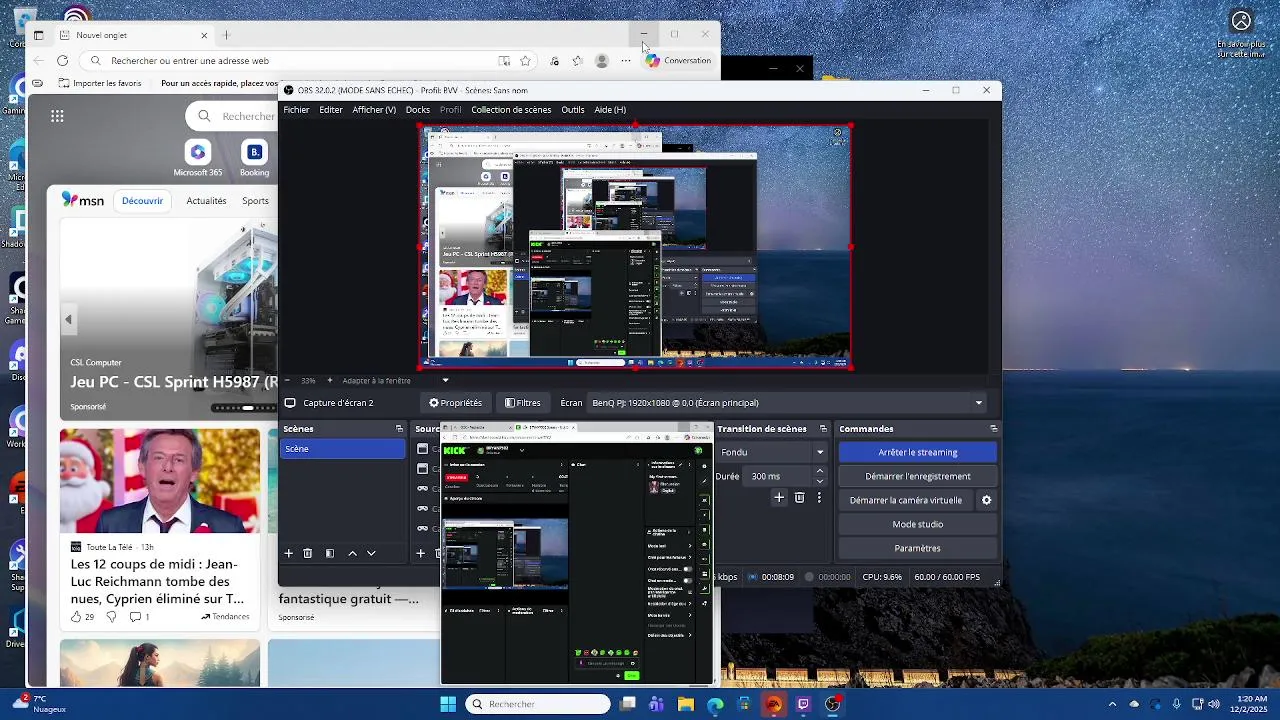
Task: Click Démarrer l'enregistrement
Action: (918, 477)
